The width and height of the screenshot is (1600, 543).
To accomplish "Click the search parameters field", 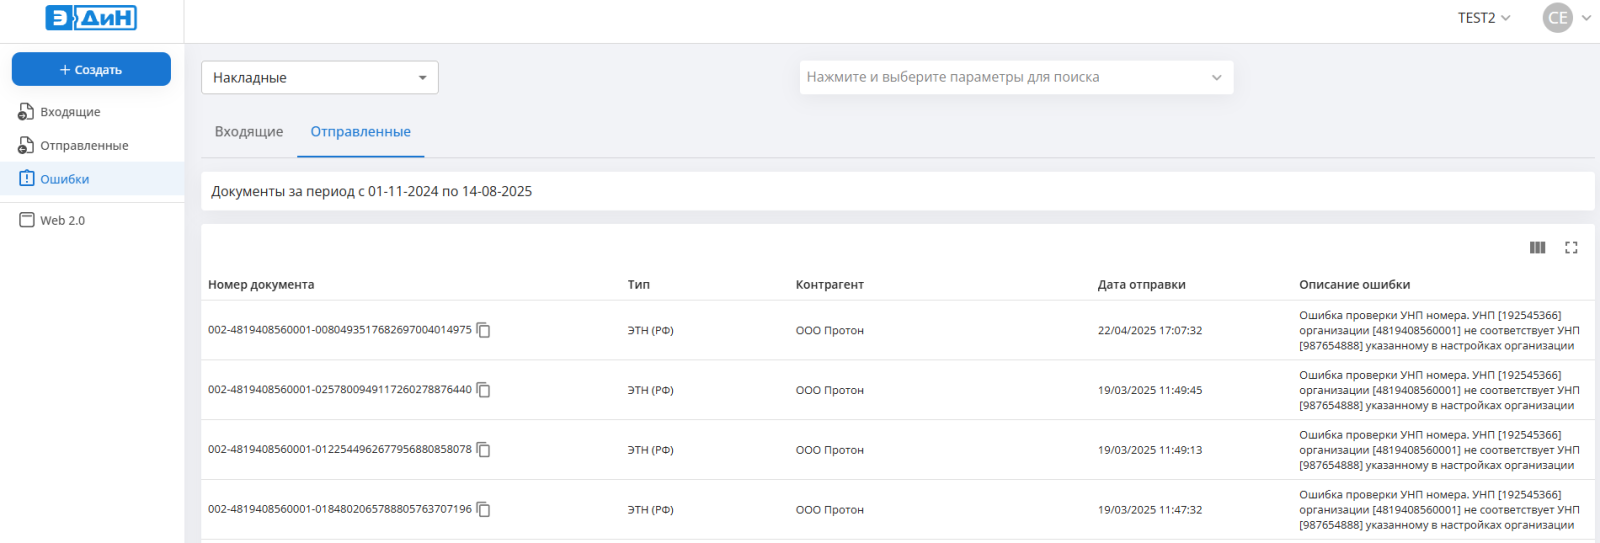I will (x=1016, y=77).
